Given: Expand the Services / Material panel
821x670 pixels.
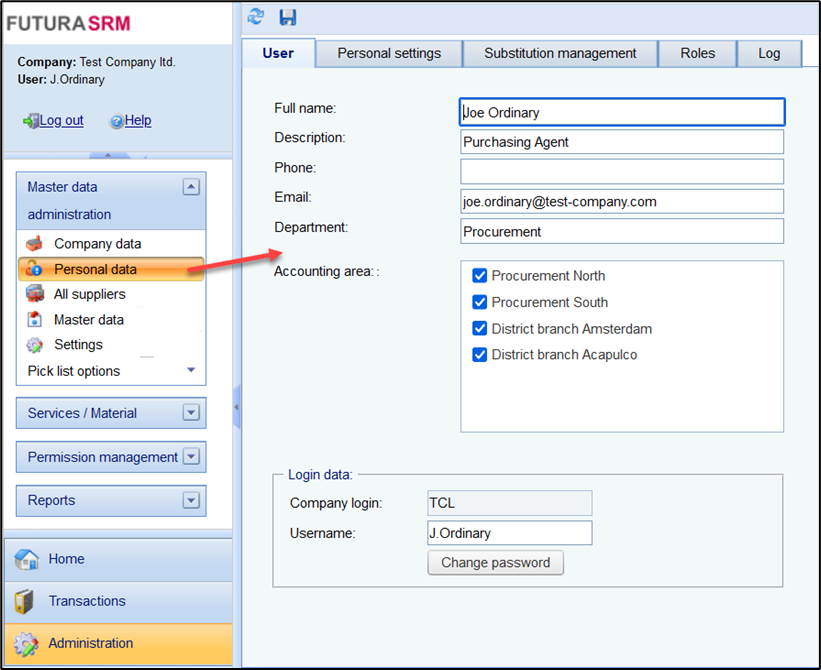Looking at the screenshot, I should click(191, 413).
